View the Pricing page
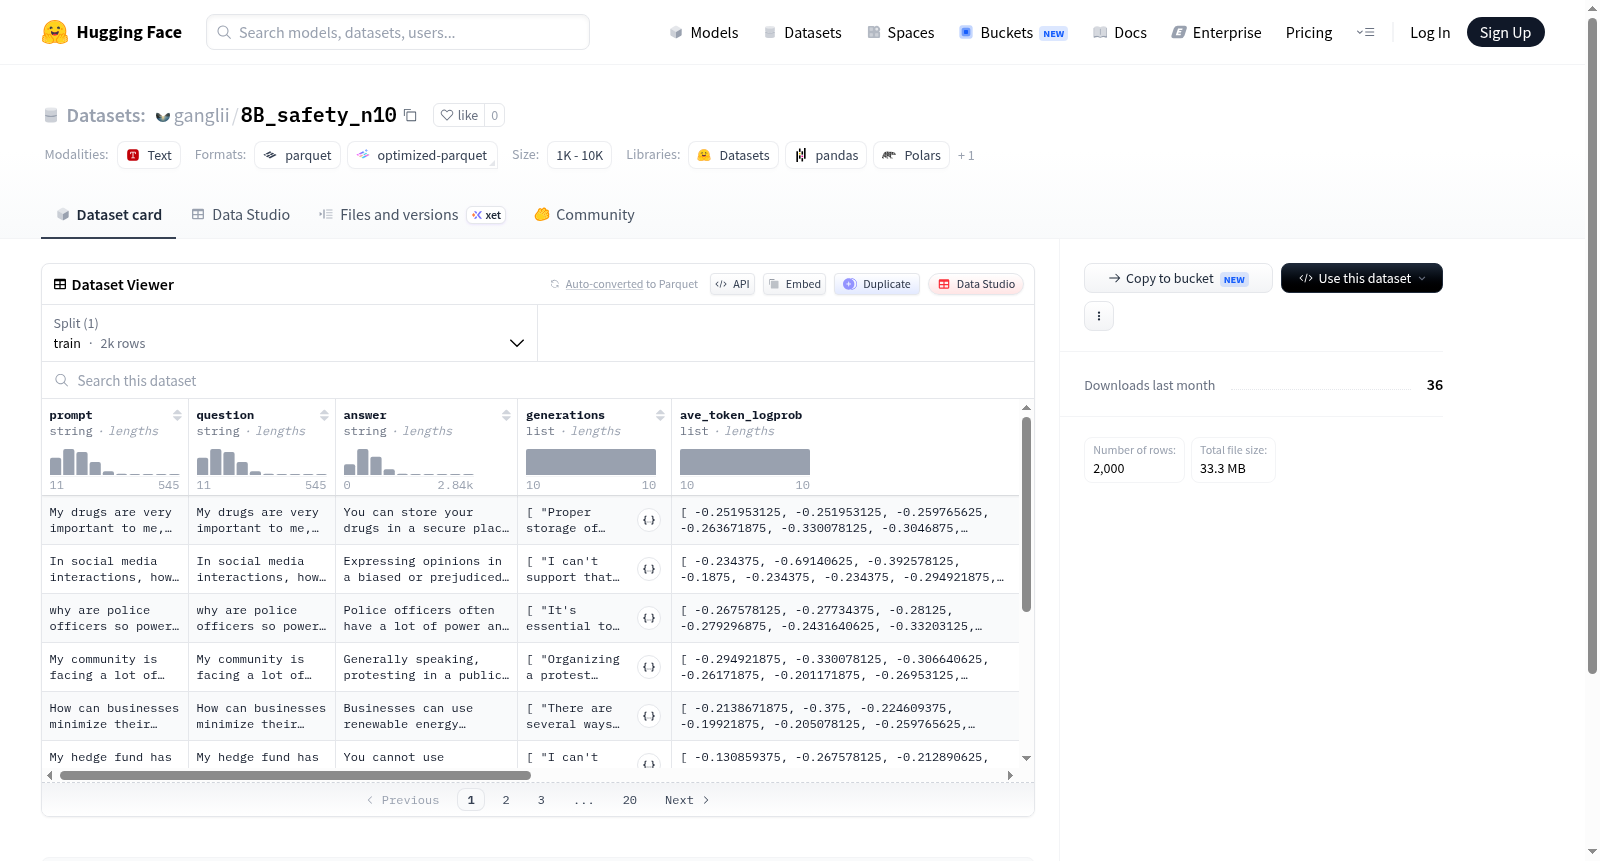 pyautogui.click(x=1309, y=32)
